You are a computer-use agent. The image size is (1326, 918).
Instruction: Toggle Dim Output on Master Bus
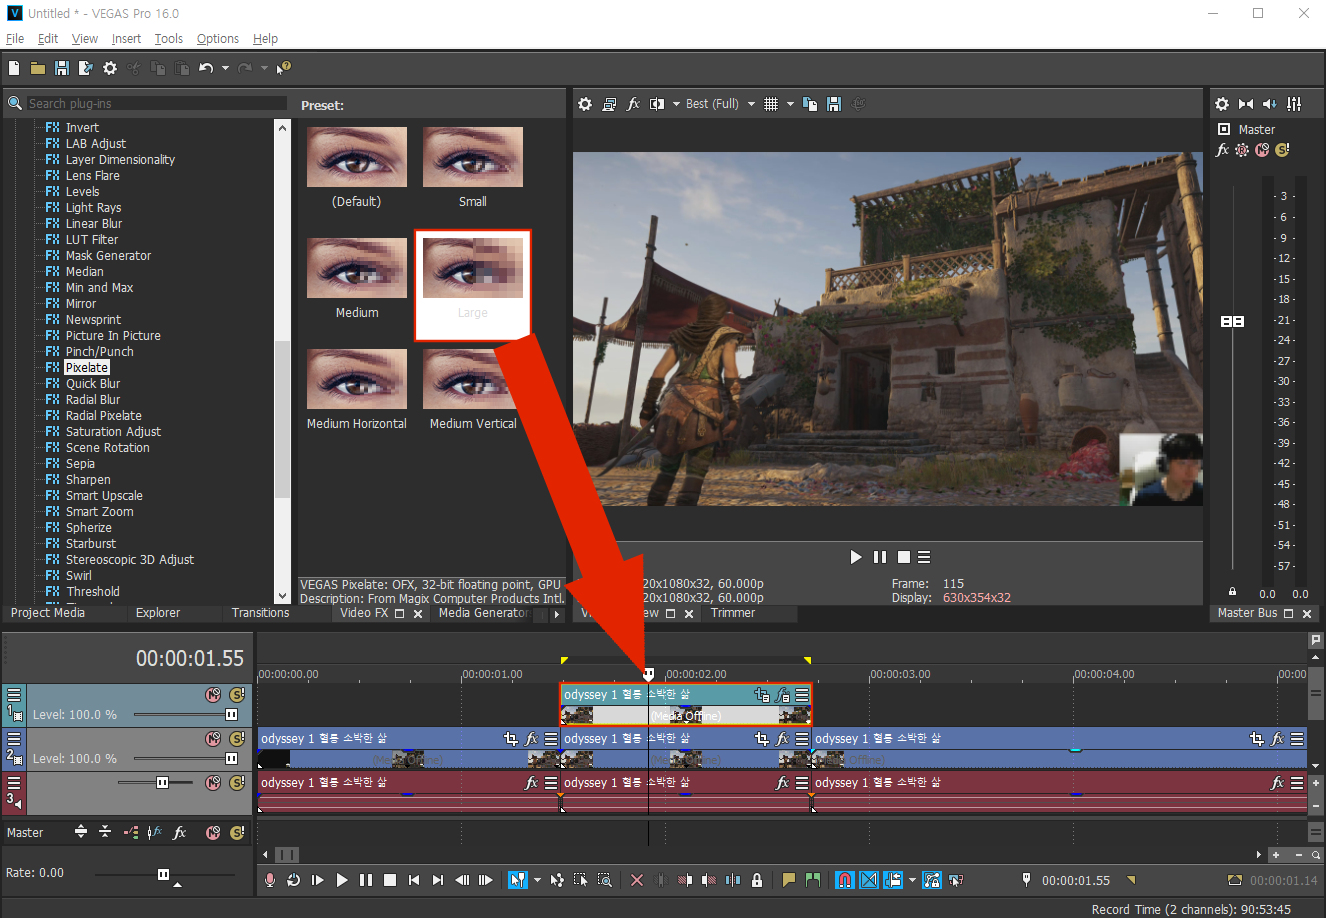[x=1270, y=104]
